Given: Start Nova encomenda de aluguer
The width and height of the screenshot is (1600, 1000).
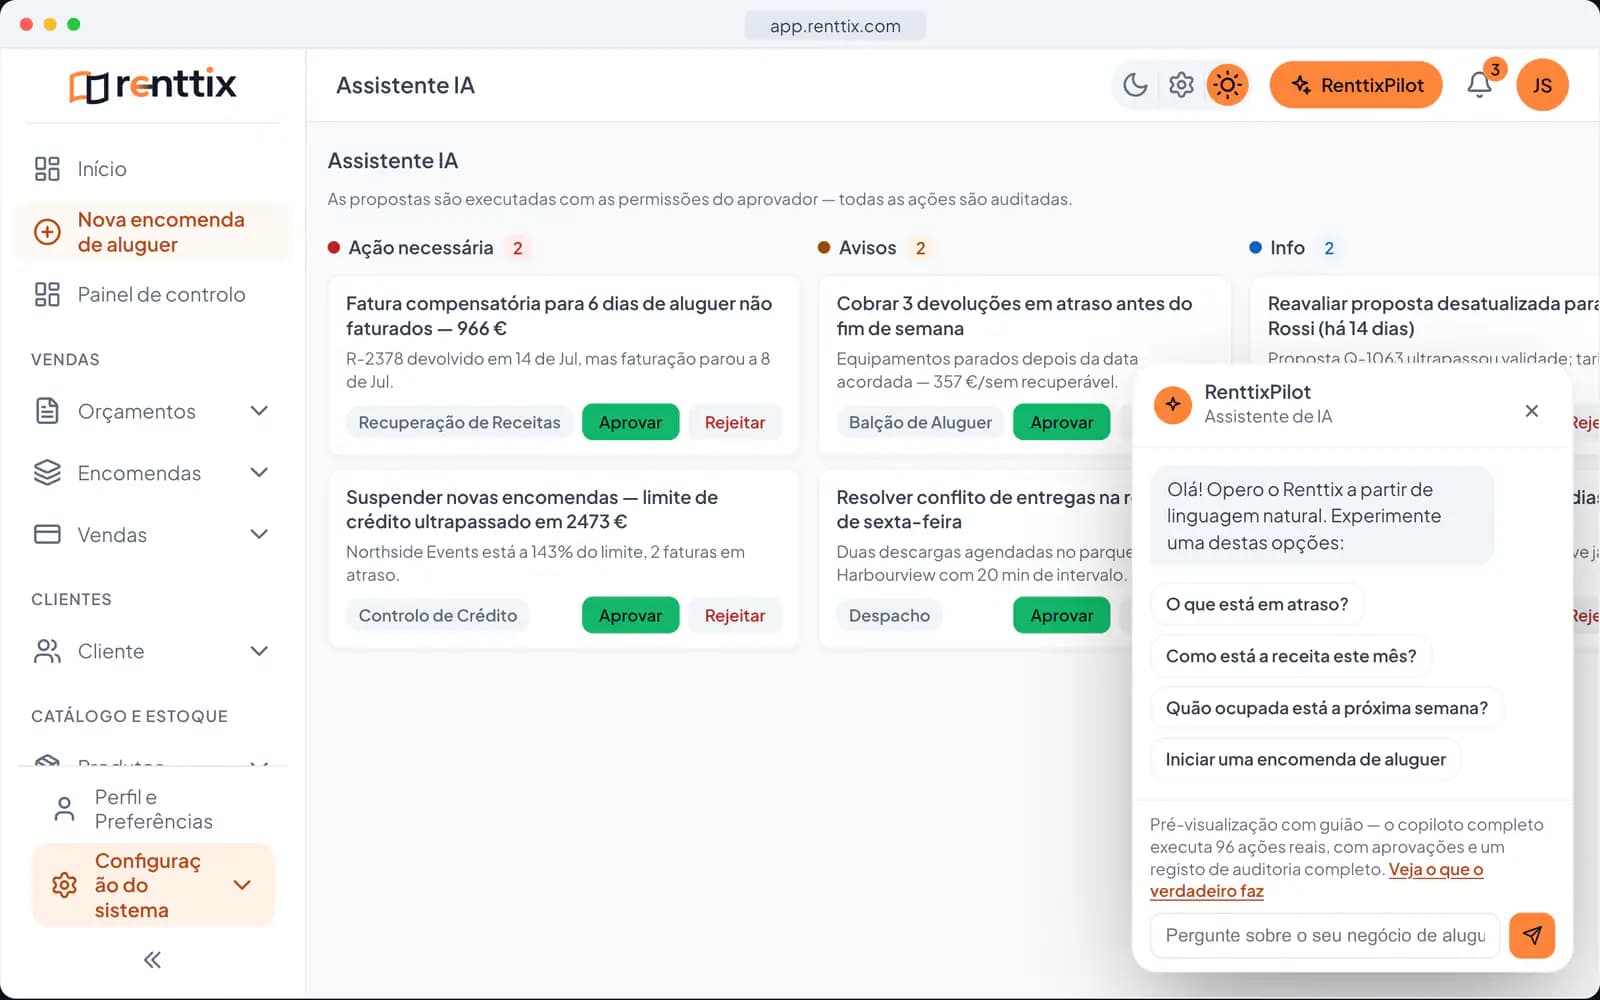Looking at the screenshot, I should 152,232.
